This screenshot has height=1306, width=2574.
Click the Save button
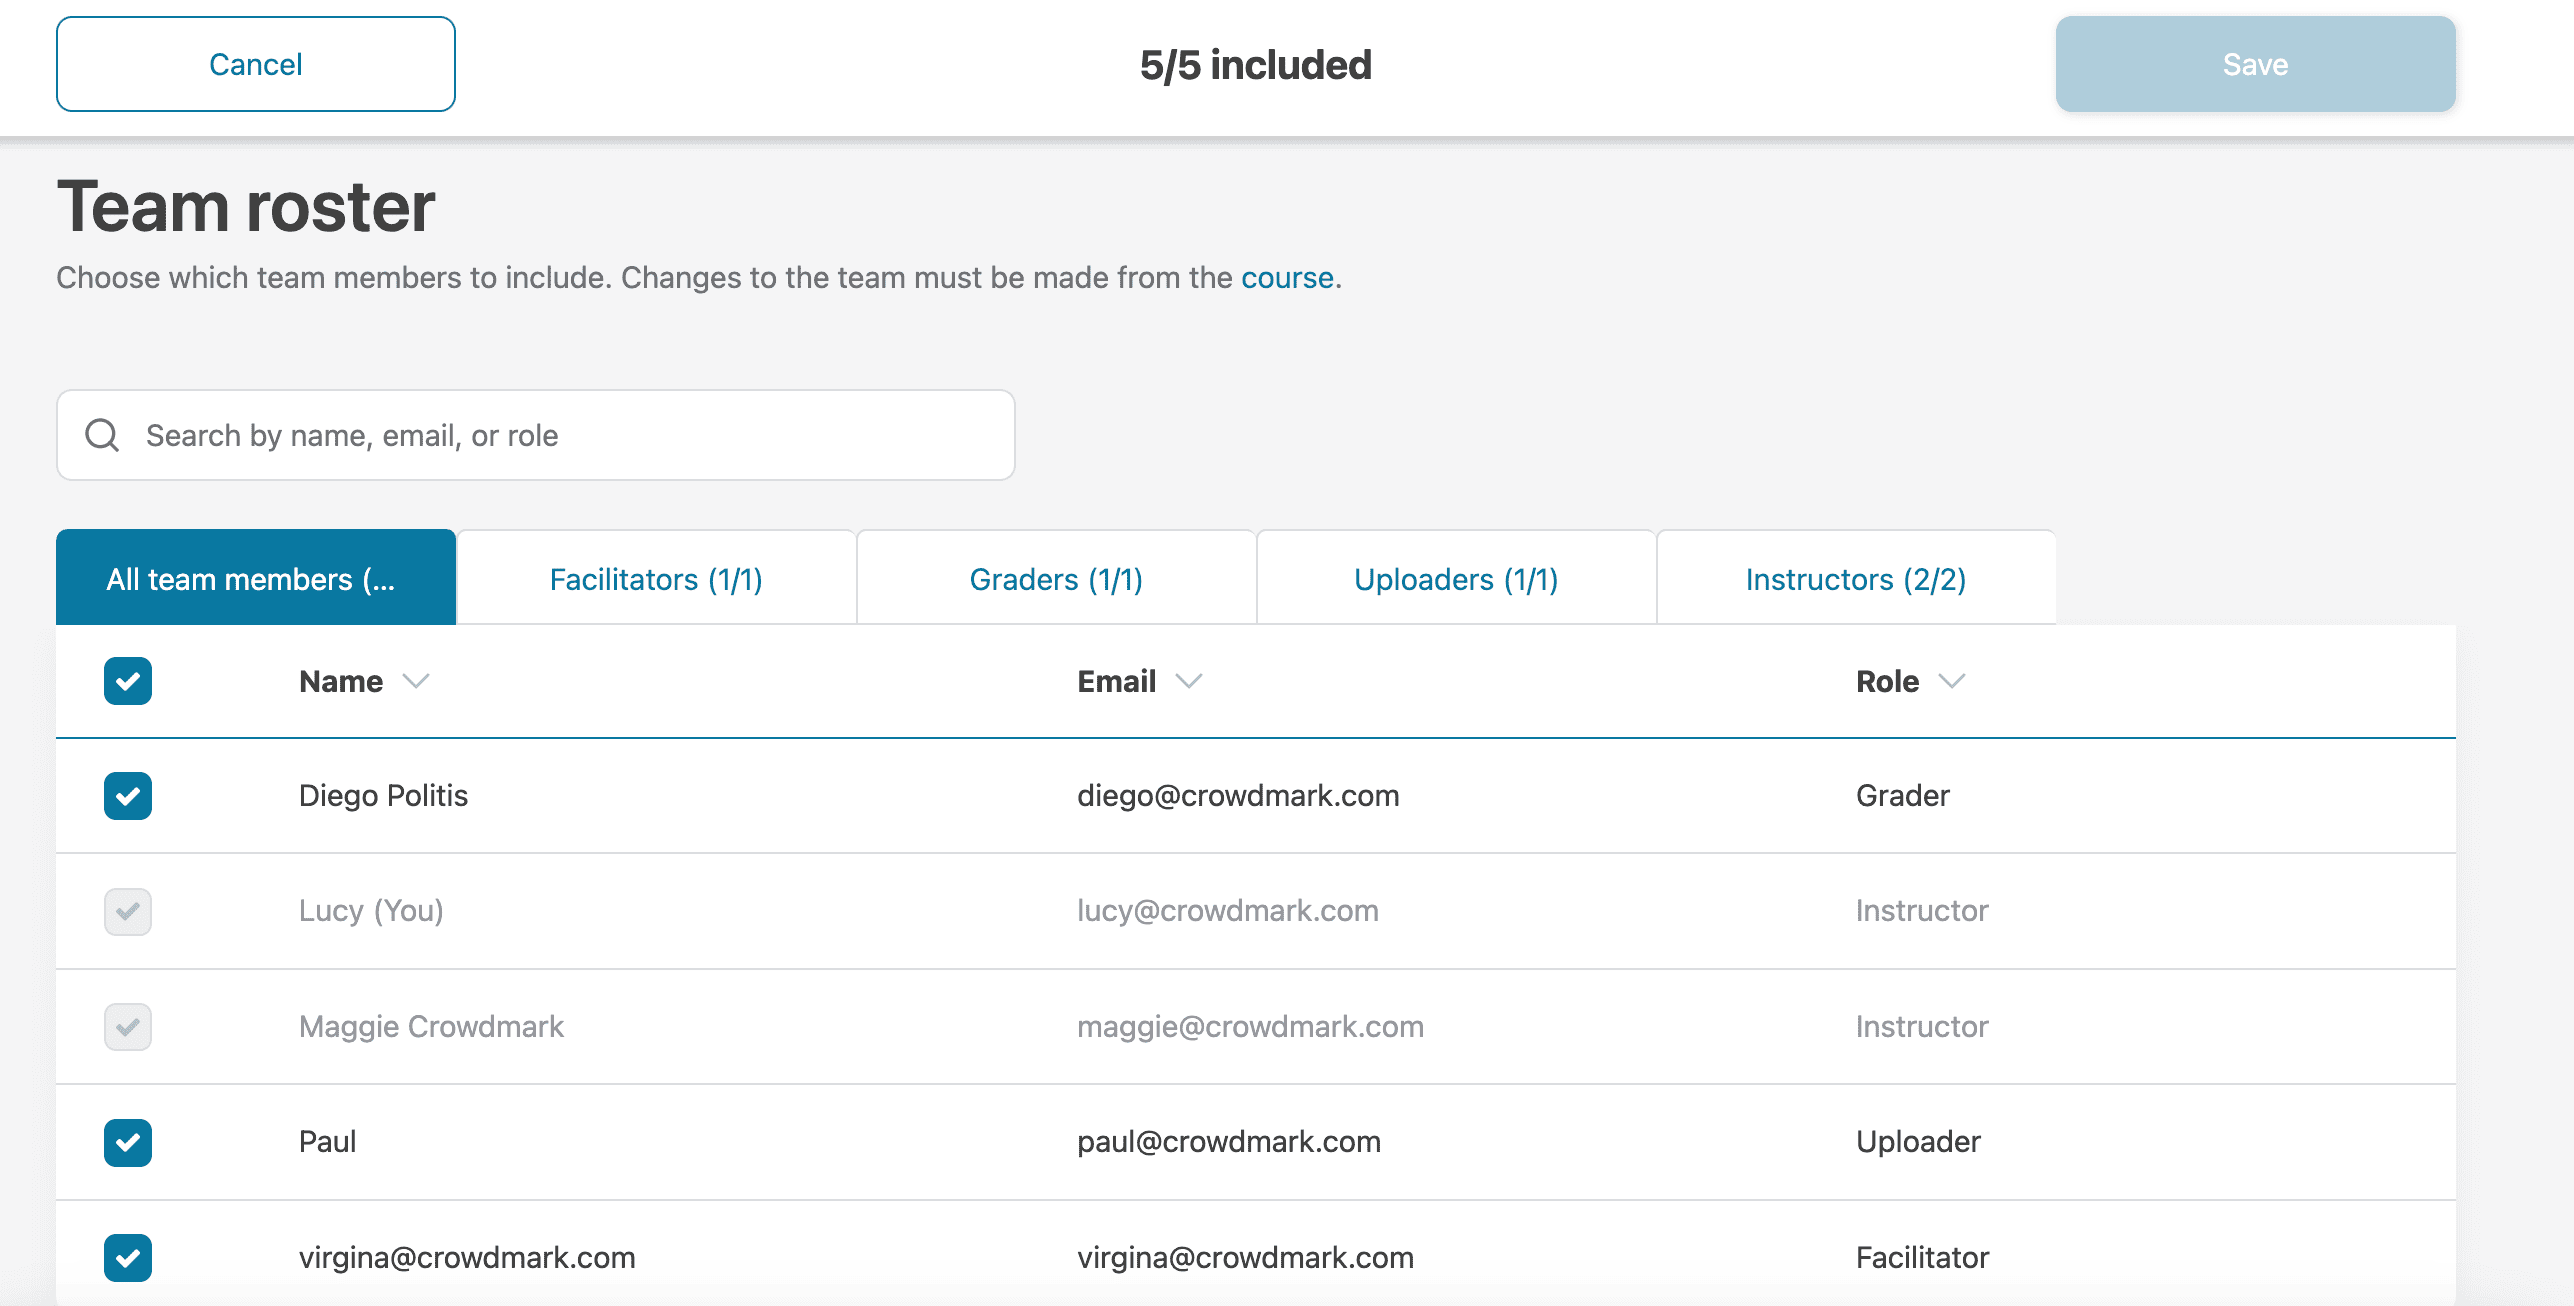tap(2255, 64)
